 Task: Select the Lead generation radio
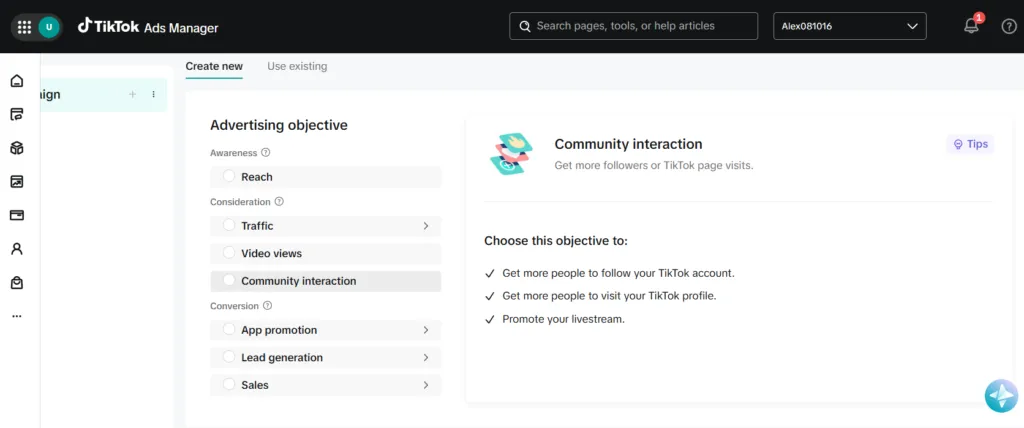(229, 357)
